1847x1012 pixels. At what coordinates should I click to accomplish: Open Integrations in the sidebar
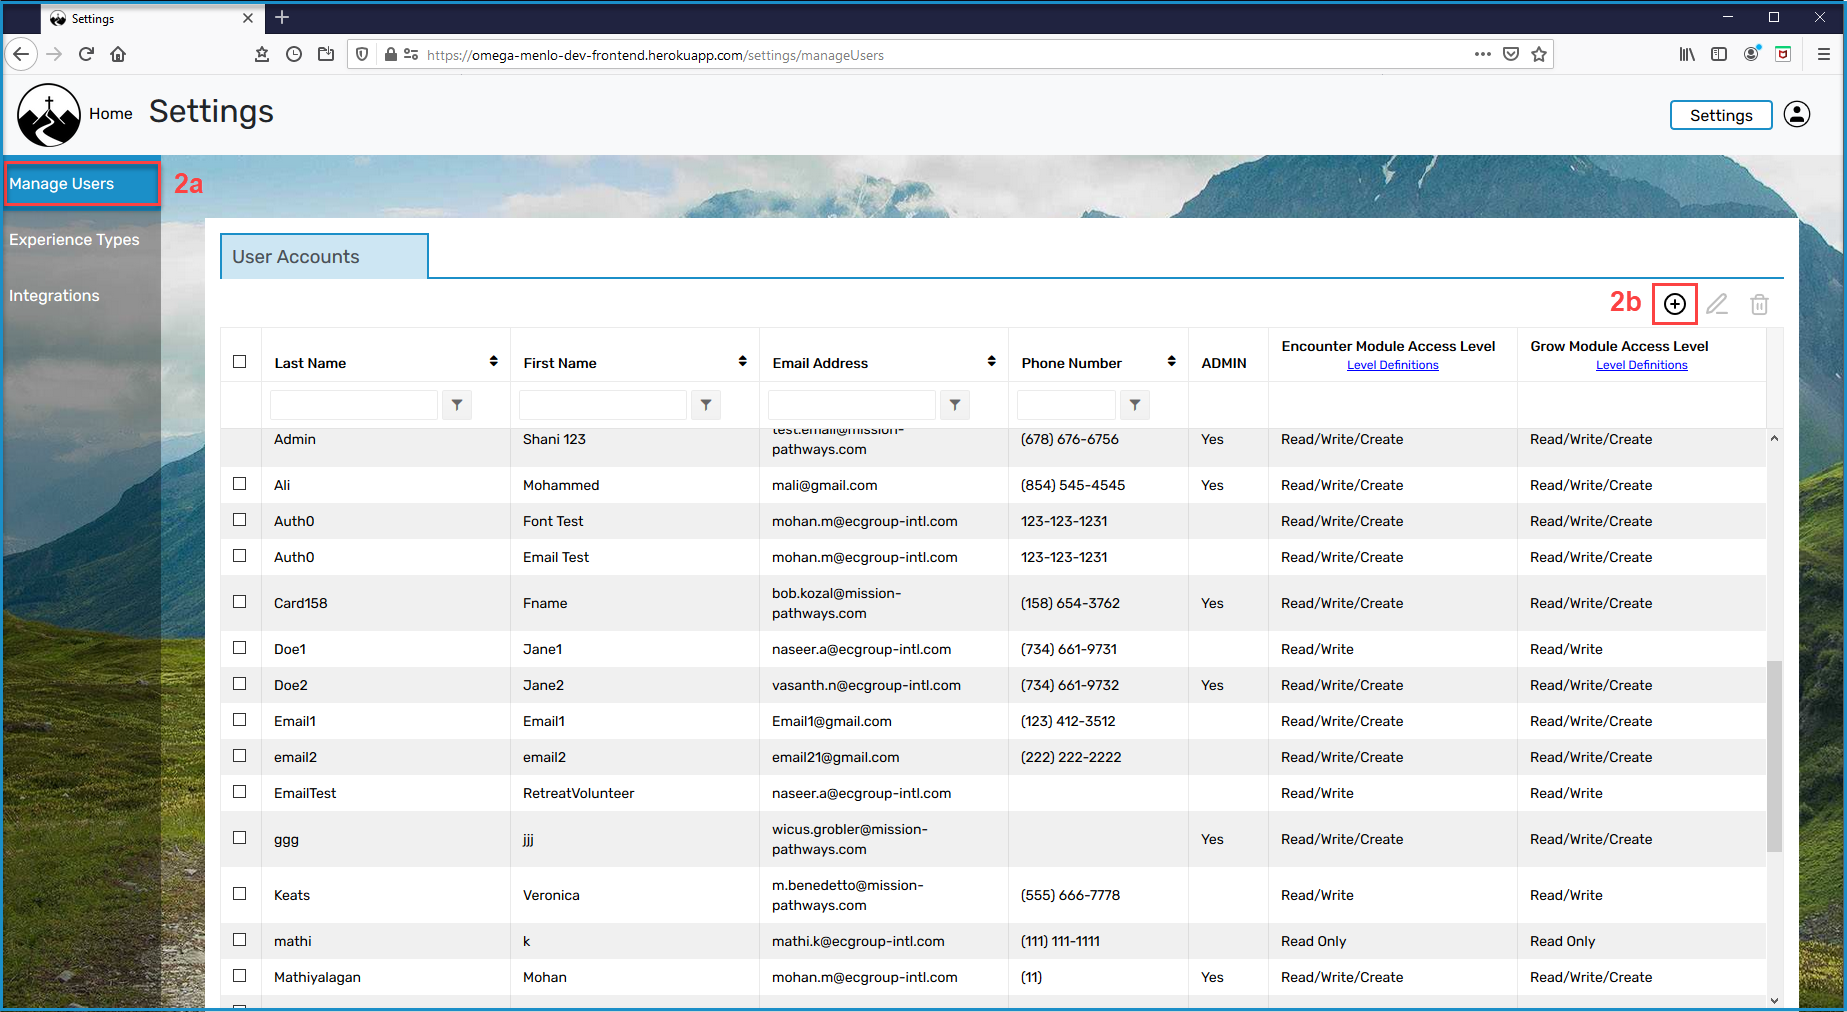pyautogui.click(x=54, y=296)
